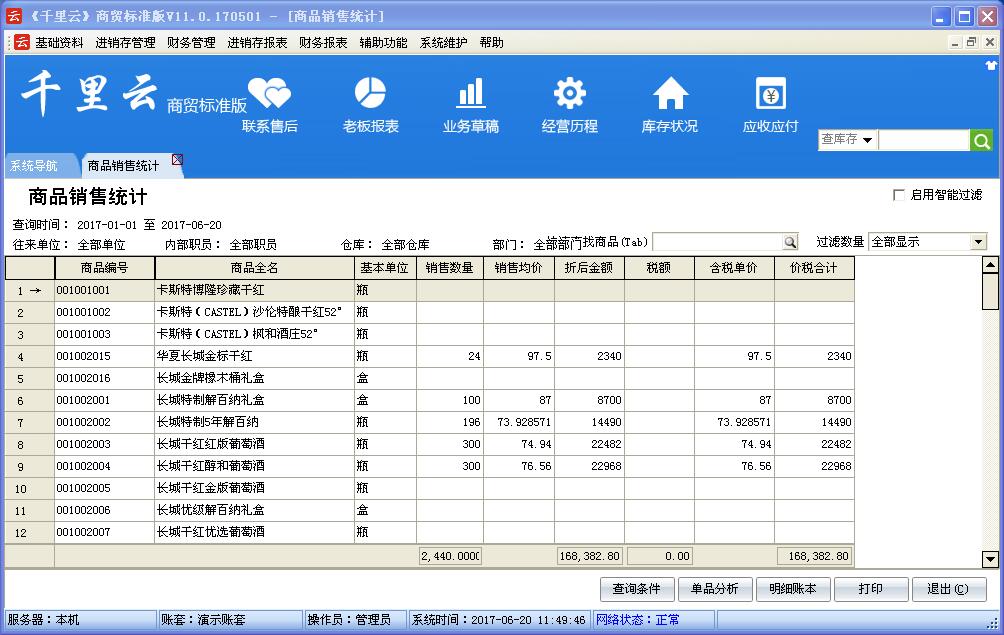Click the 打印 button

871,589
